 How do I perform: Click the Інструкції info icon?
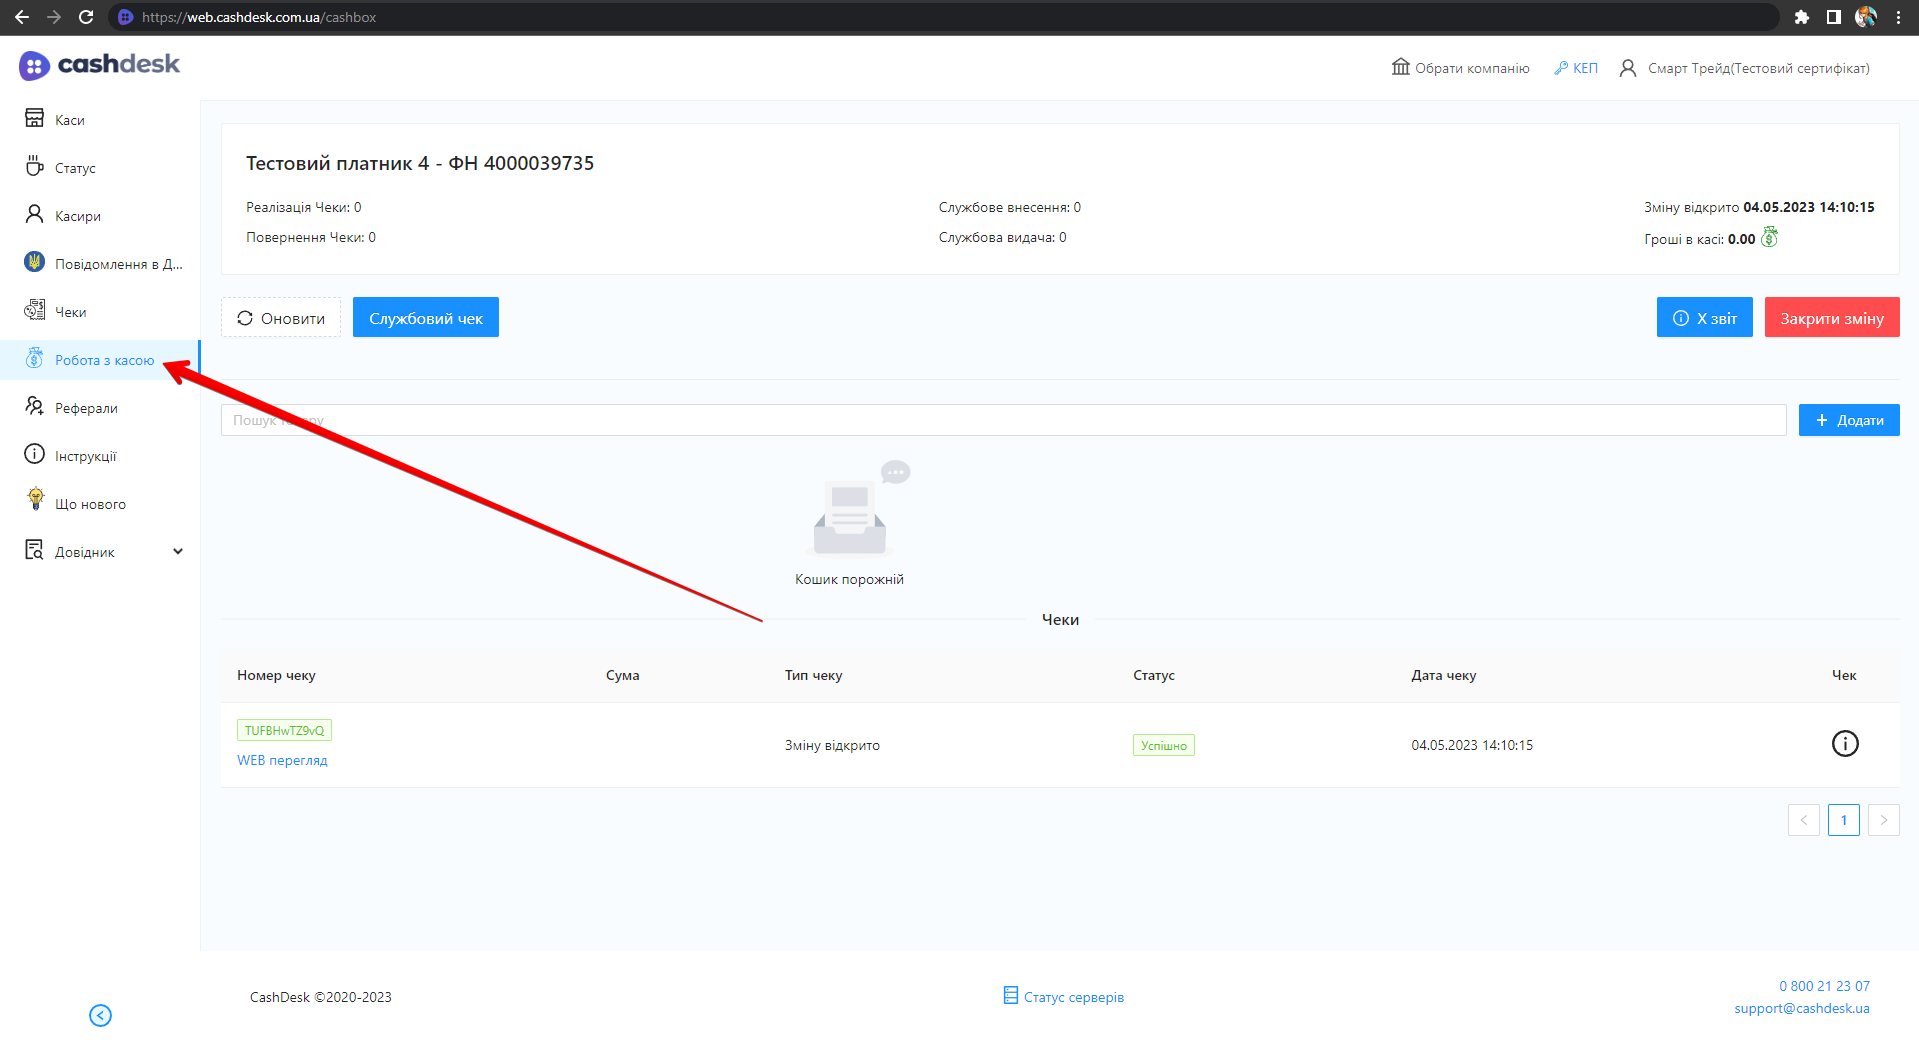coord(33,454)
